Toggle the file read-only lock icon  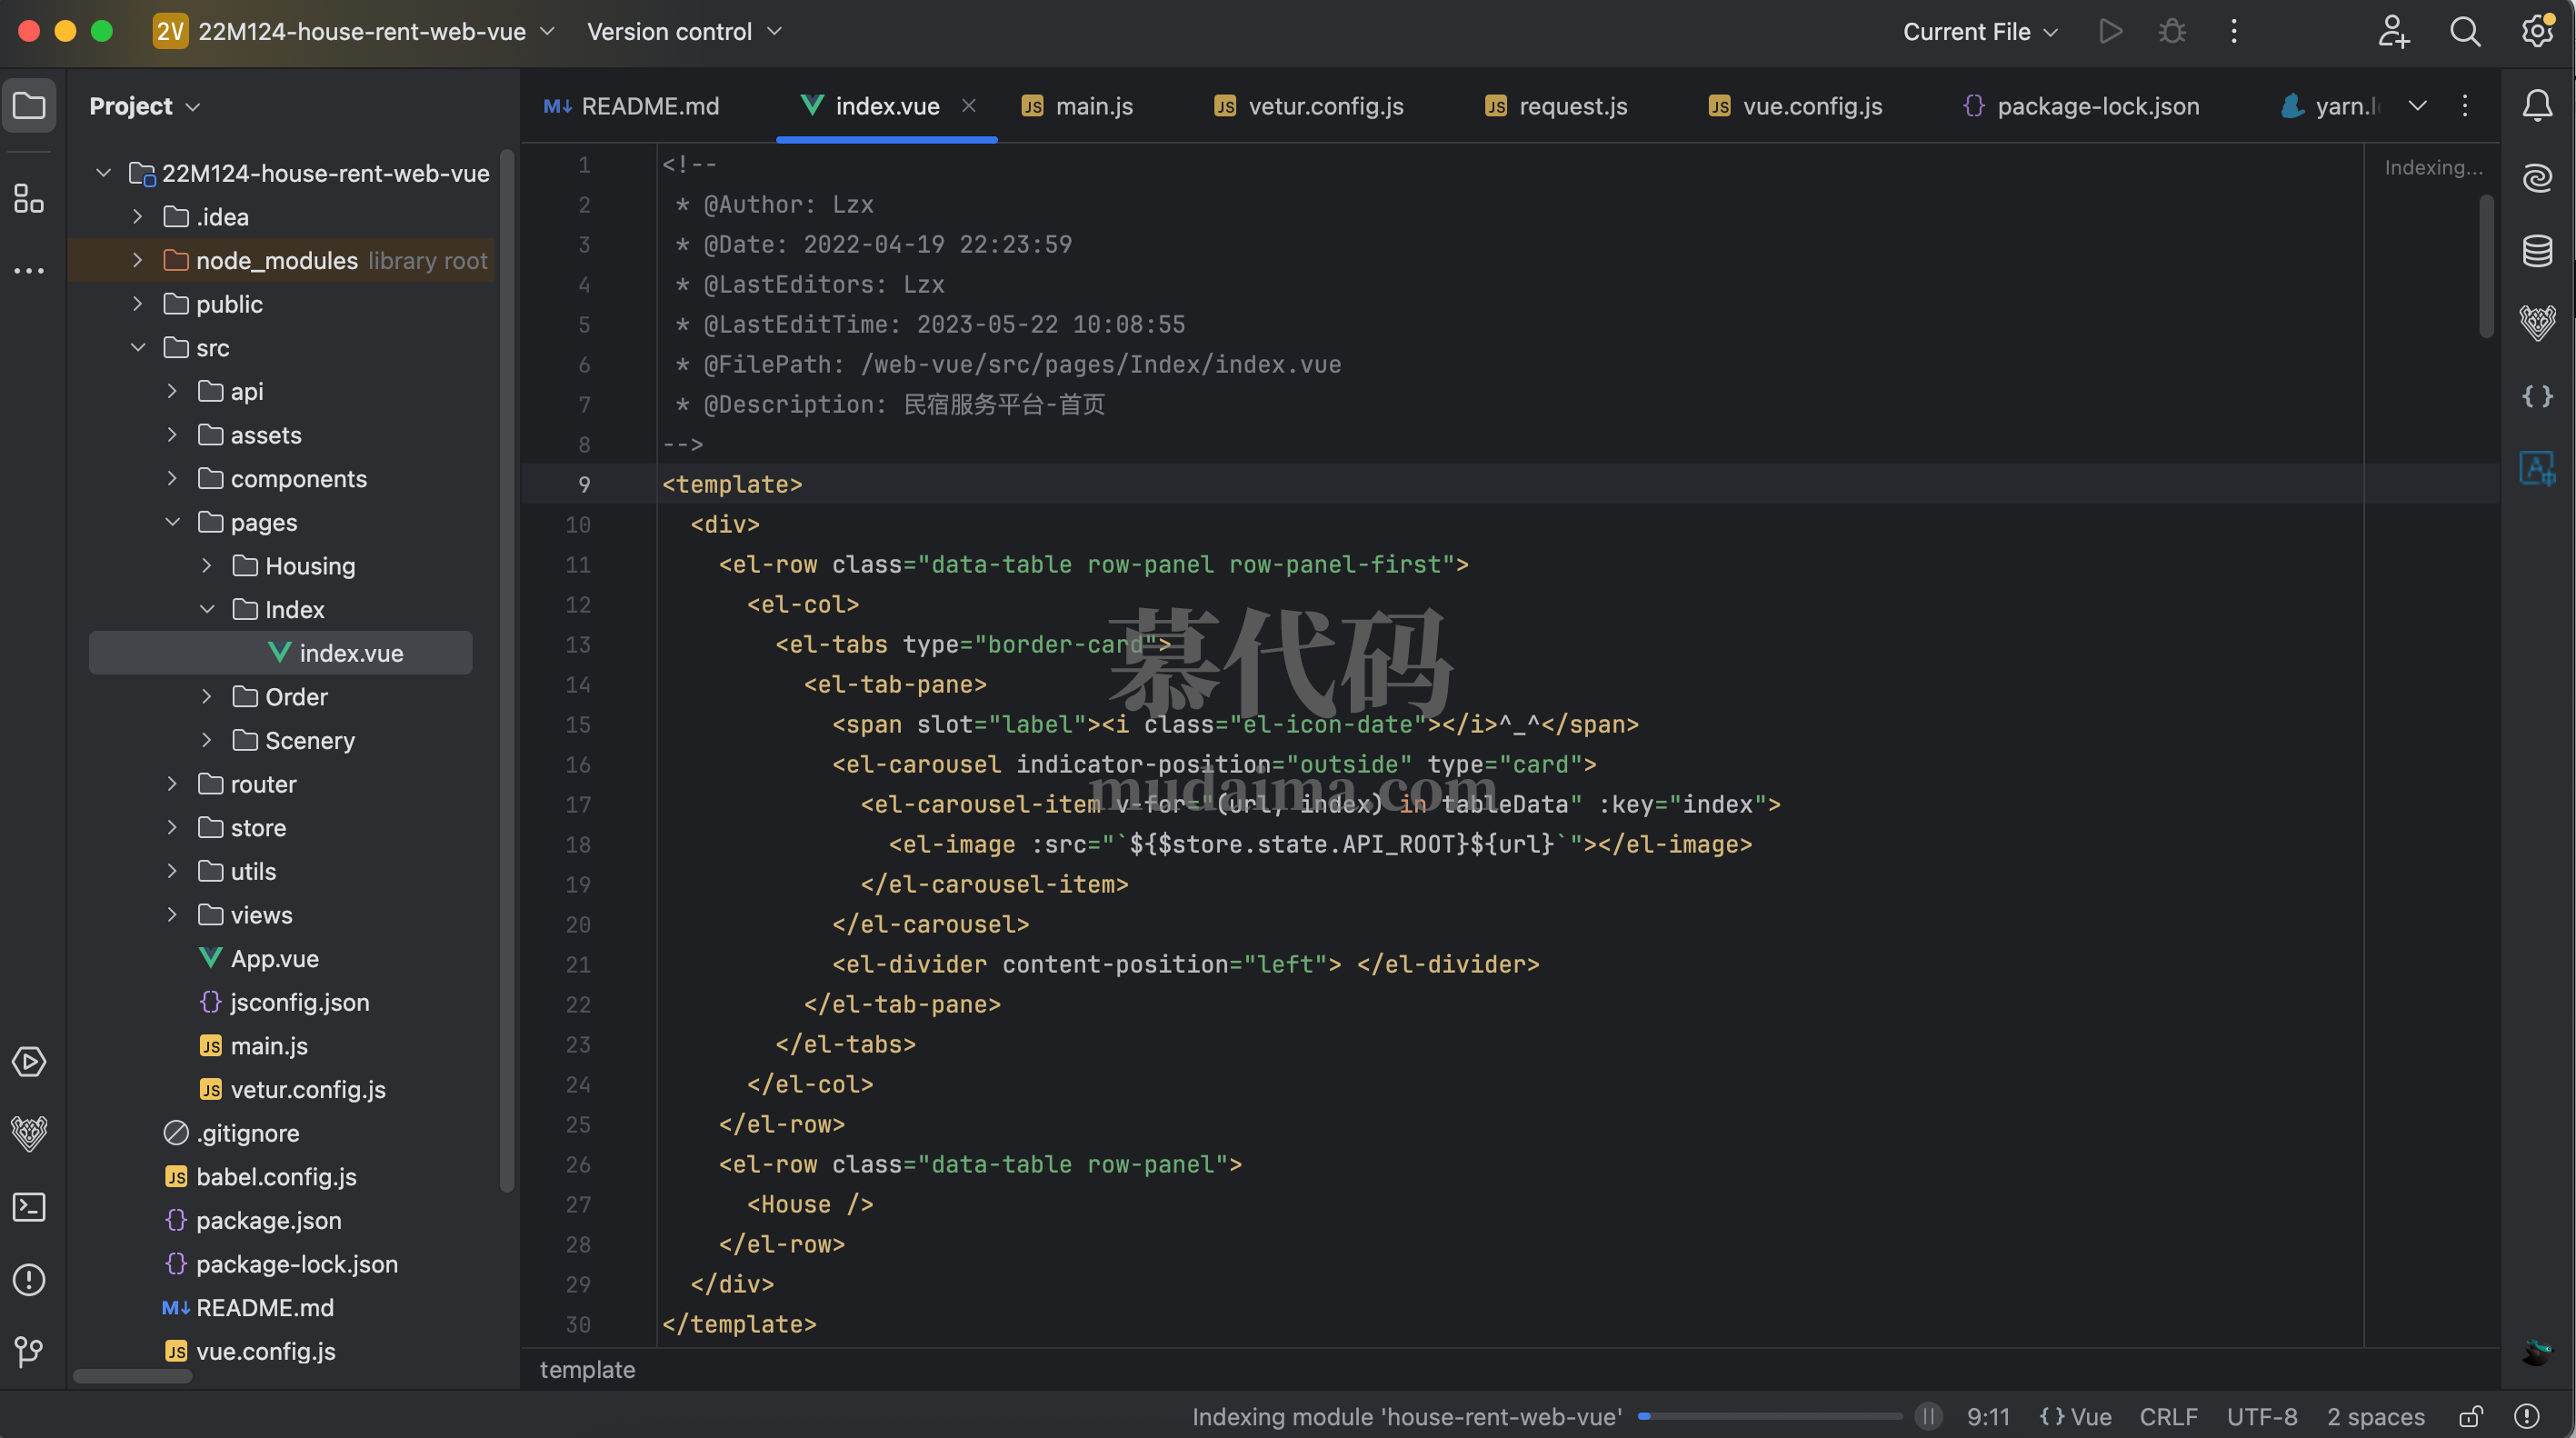coord(2470,1416)
